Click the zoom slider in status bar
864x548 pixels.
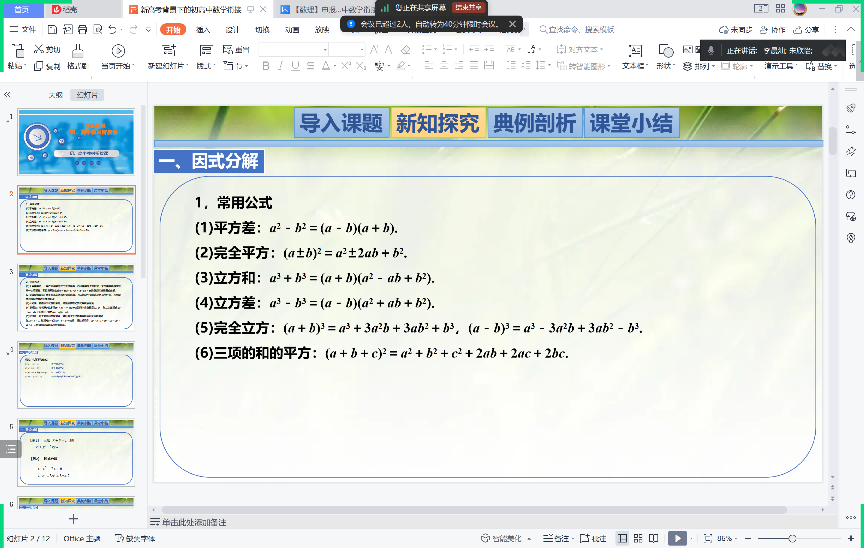pos(791,538)
